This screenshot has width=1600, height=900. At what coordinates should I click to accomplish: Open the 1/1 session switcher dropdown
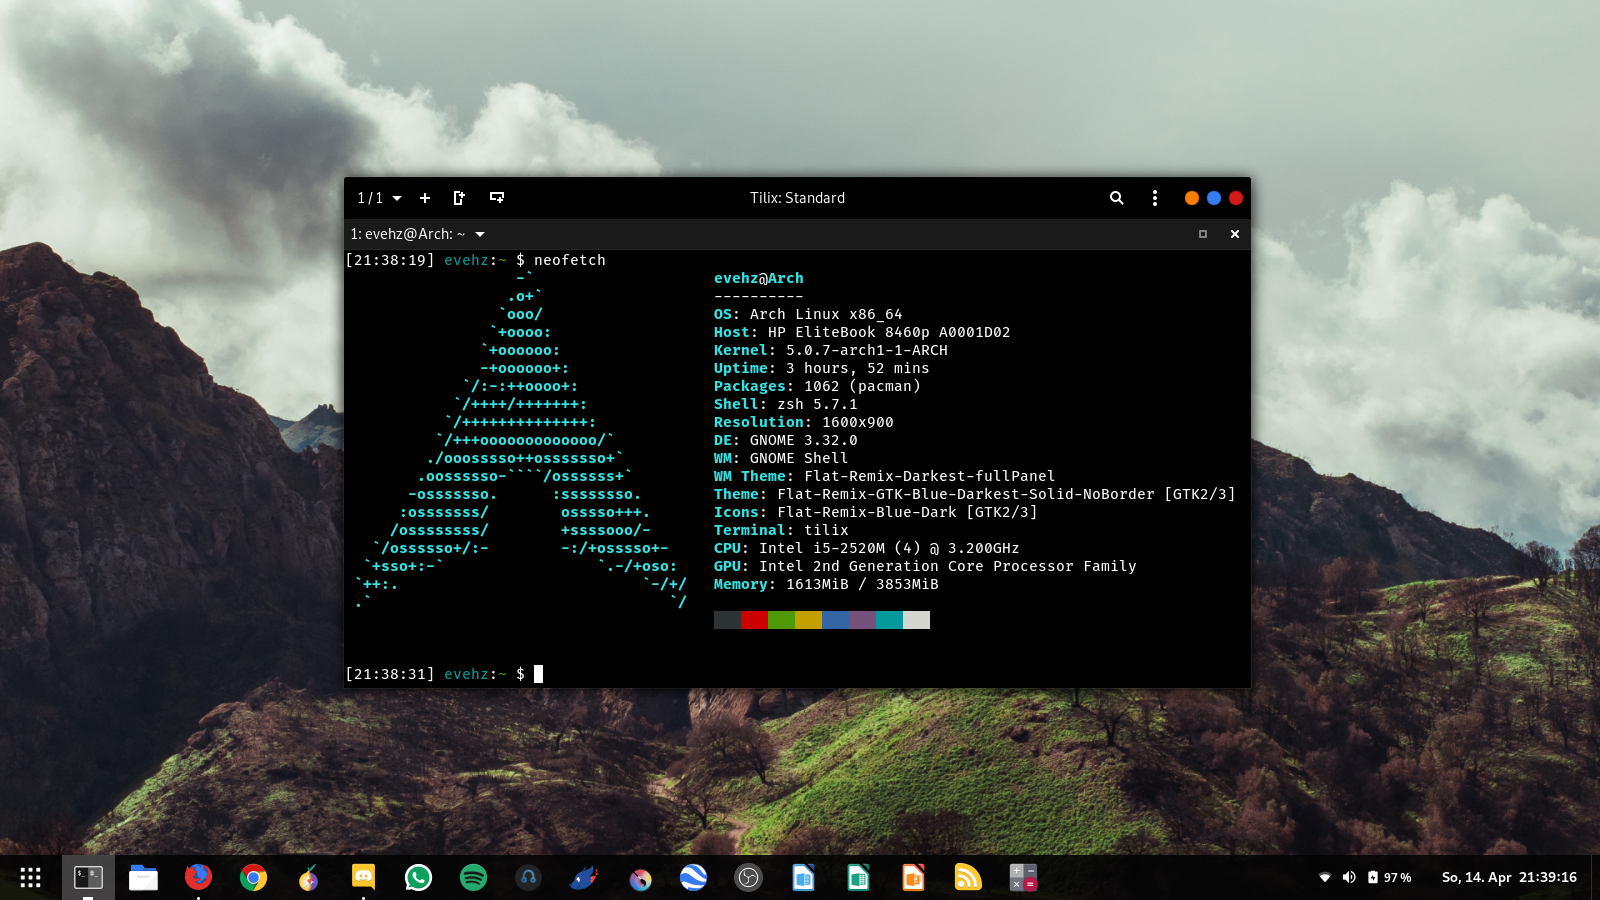click(379, 198)
